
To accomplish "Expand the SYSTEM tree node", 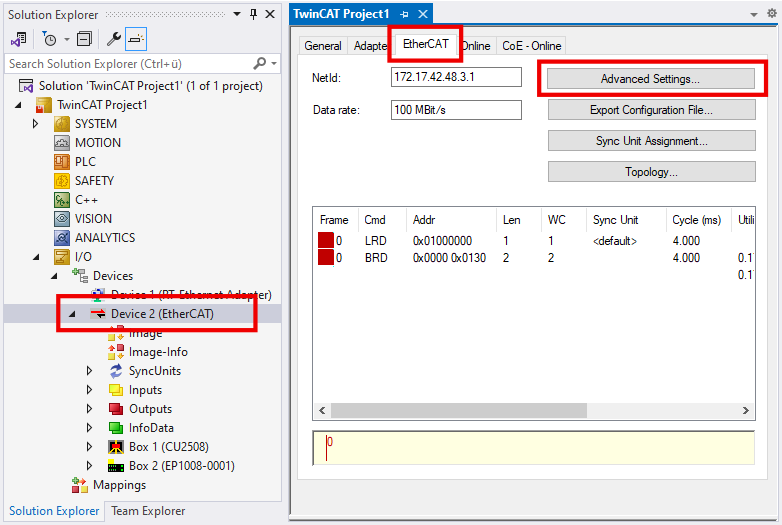I will [x=36, y=124].
